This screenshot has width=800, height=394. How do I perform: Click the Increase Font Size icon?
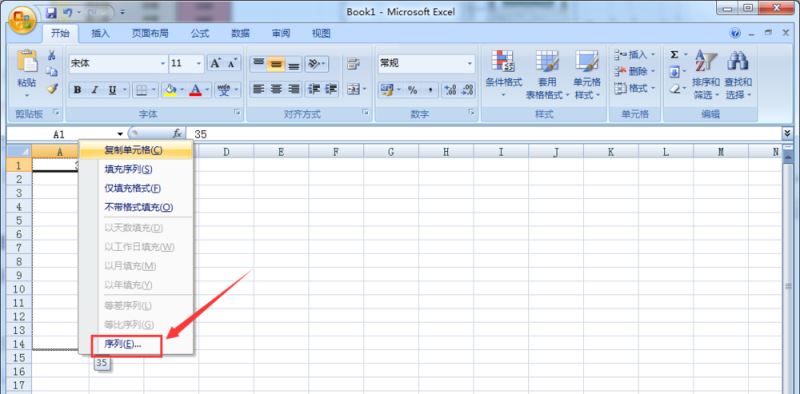215,63
